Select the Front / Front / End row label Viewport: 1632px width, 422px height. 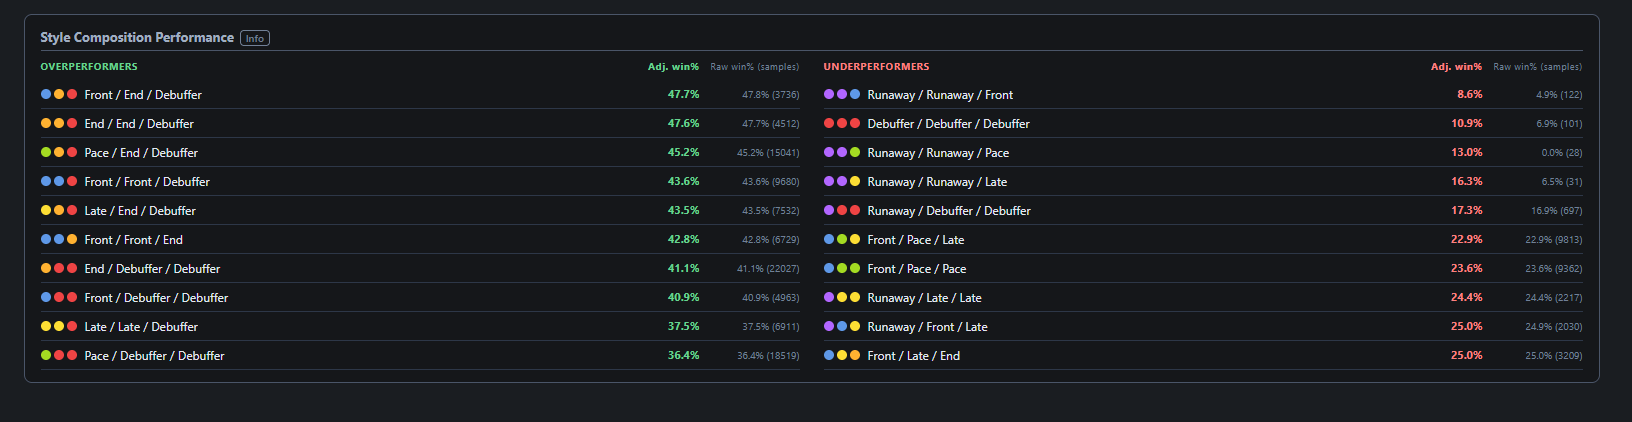tap(133, 240)
